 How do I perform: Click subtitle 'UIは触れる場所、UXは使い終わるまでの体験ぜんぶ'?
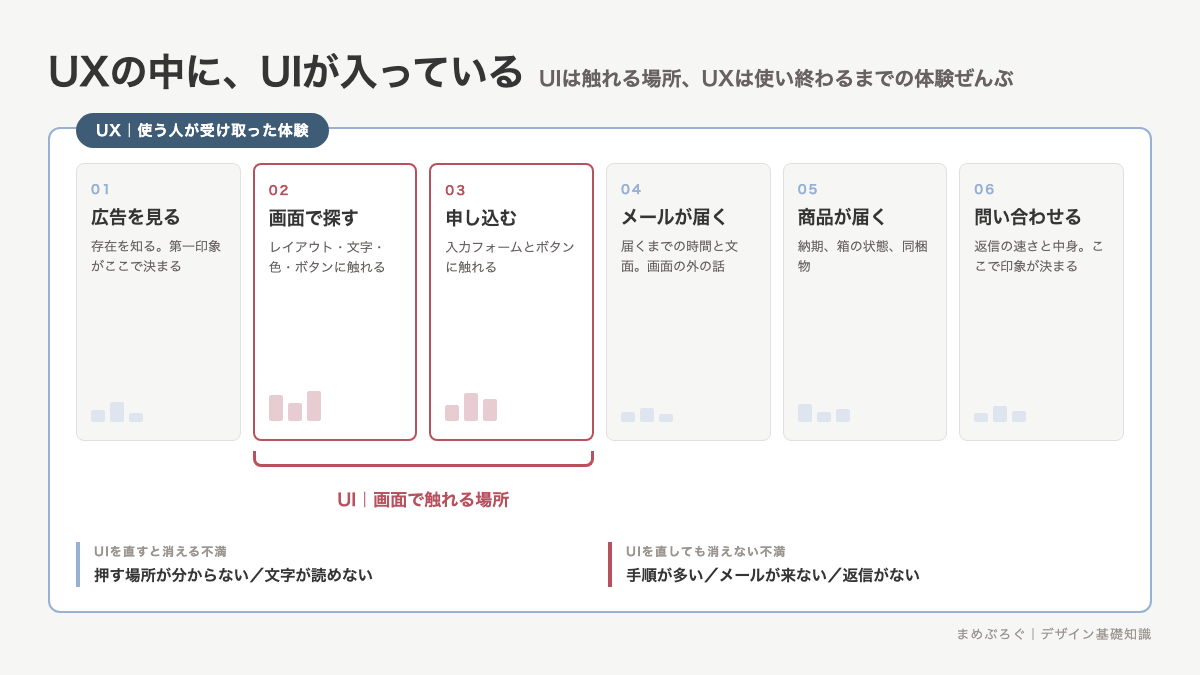[x=775, y=78]
